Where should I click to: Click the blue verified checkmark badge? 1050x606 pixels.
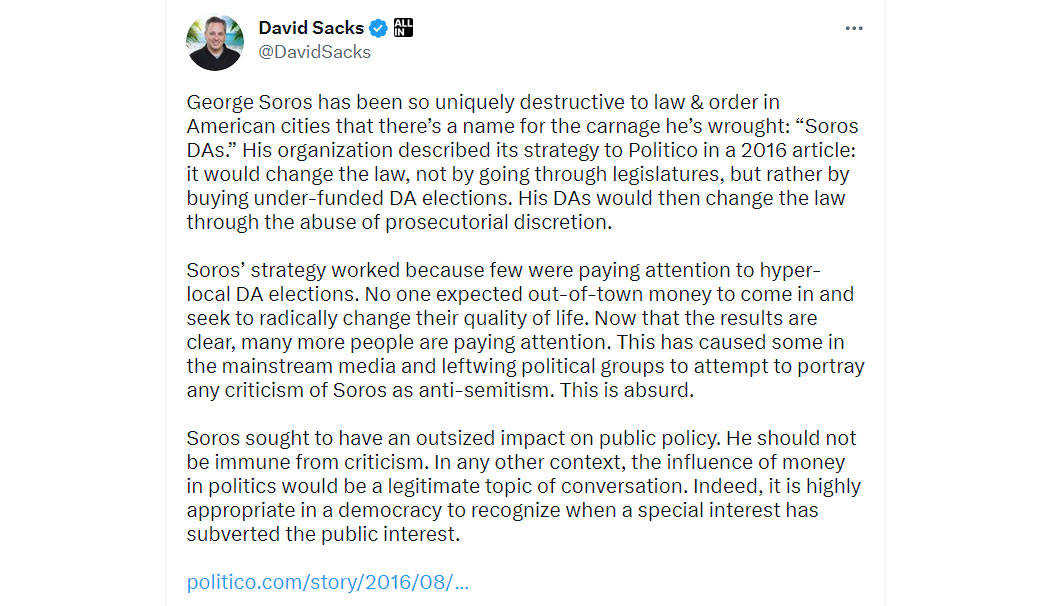point(378,28)
